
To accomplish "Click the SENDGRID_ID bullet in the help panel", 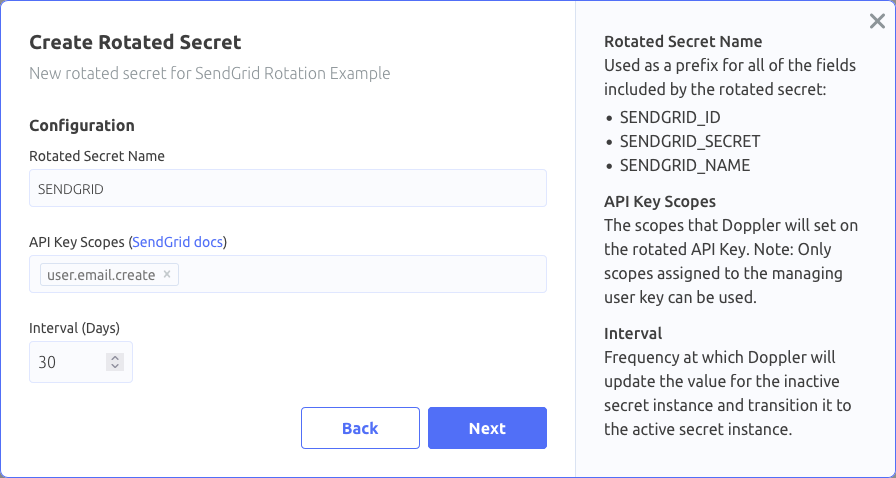I will point(670,117).
